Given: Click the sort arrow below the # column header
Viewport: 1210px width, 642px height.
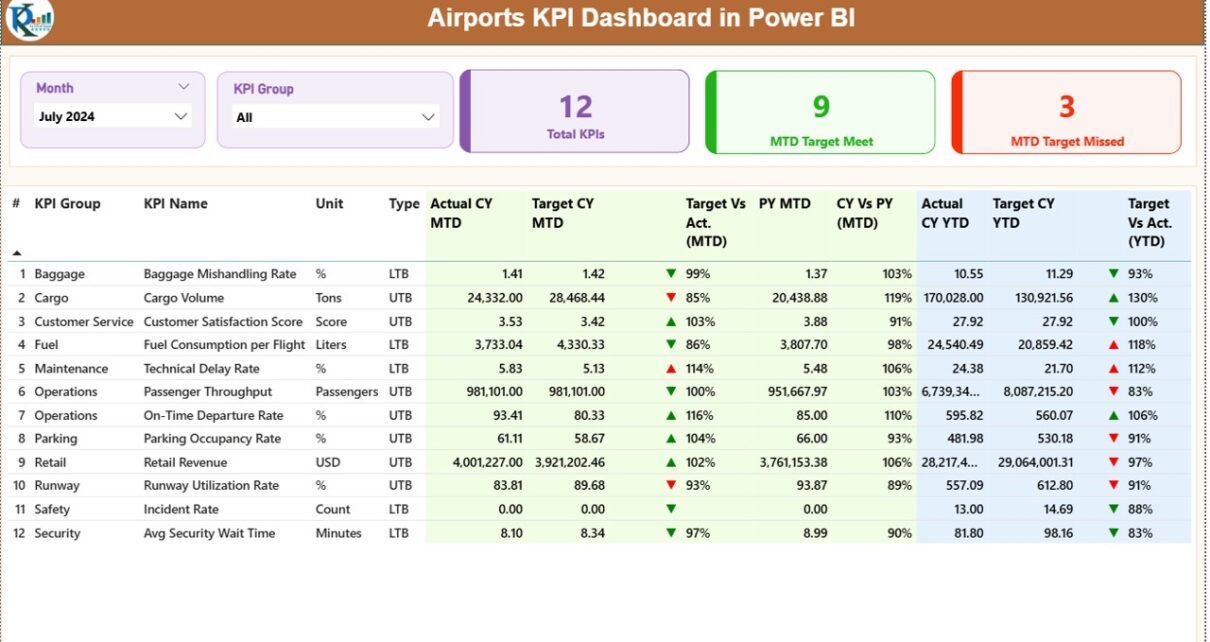Looking at the screenshot, I should pyautogui.click(x=17, y=253).
